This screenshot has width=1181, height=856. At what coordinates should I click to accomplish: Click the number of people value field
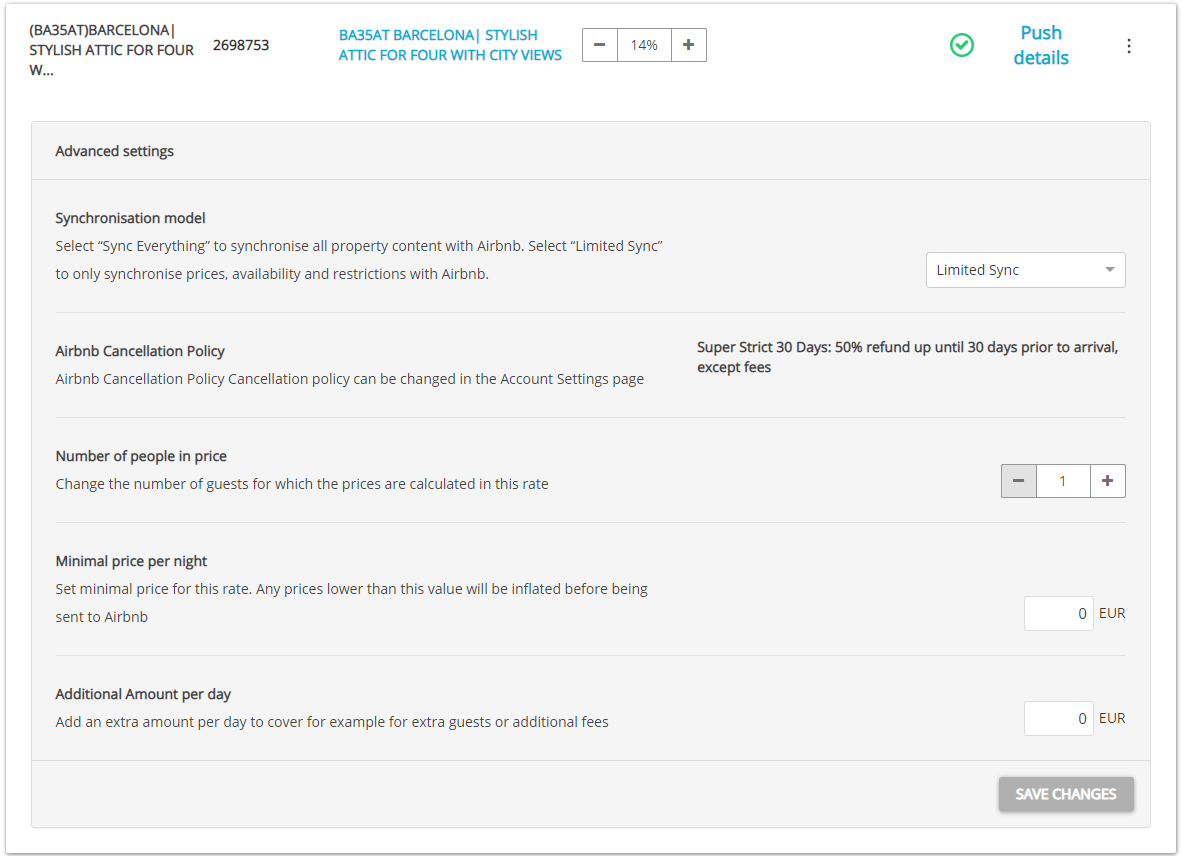(x=1063, y=481)
